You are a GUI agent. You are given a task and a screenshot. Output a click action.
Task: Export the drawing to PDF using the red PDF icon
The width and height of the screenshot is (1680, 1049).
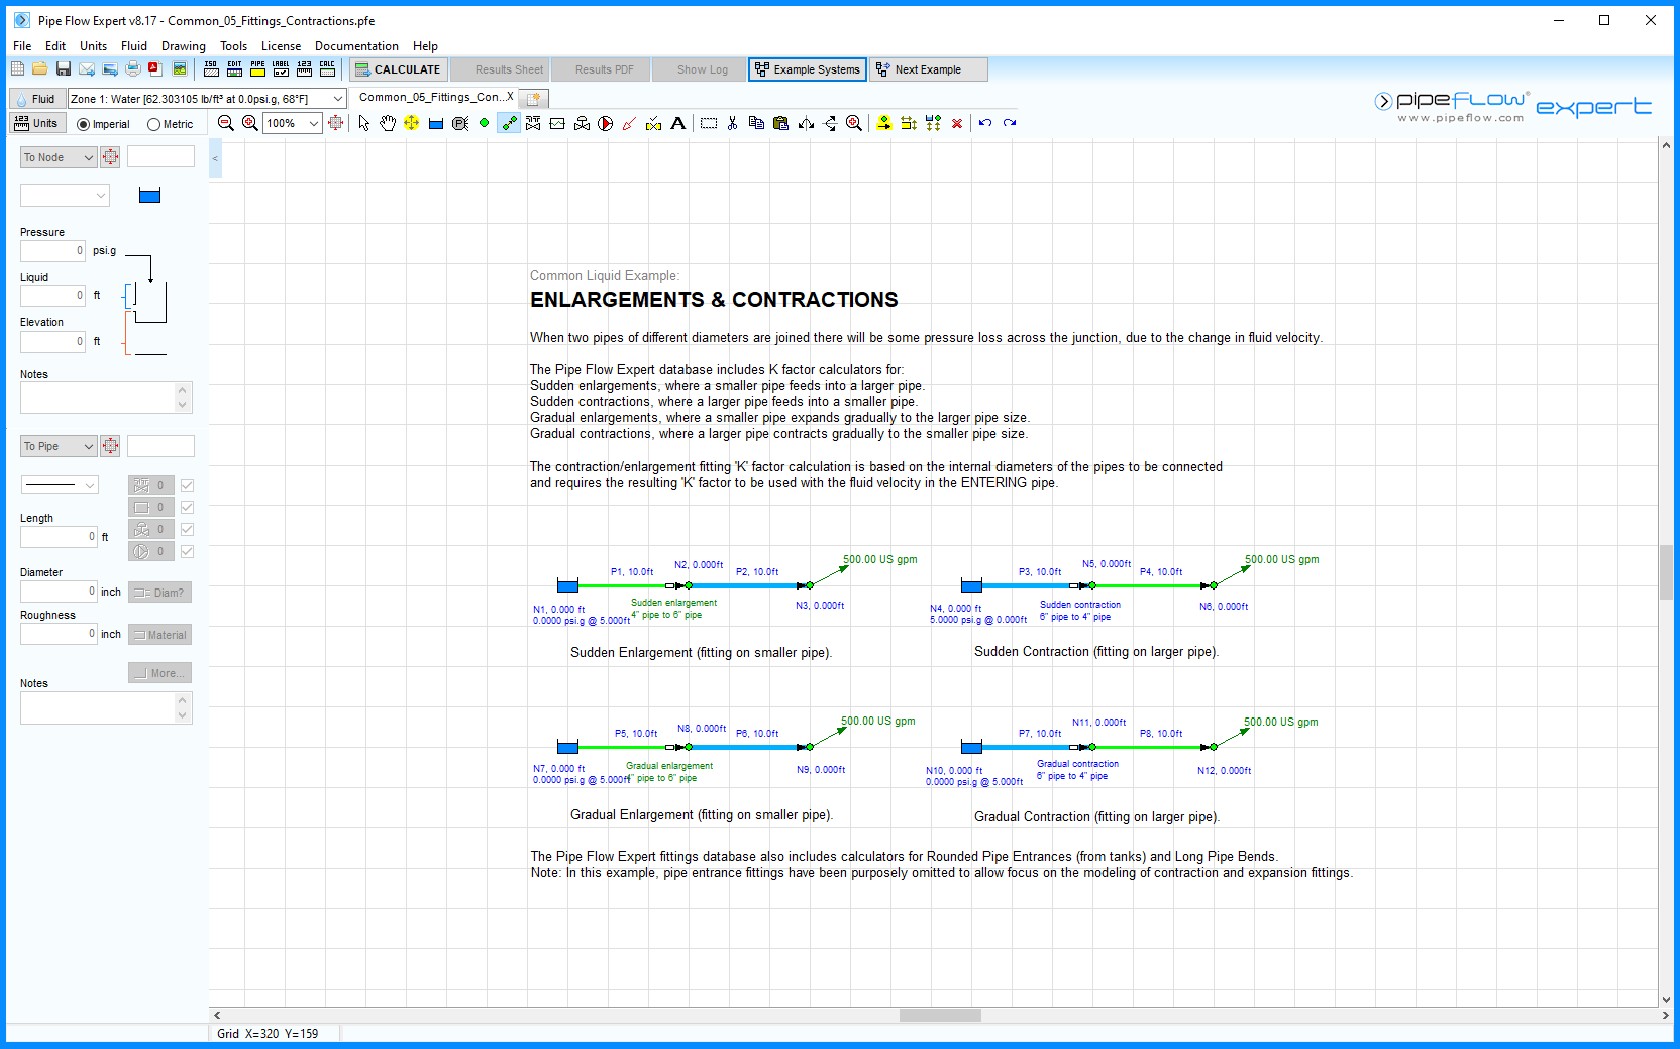[155, 69]
